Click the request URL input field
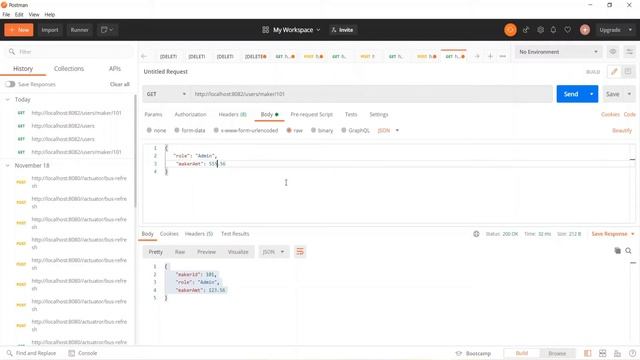This screenshot has height=360, width=640. coord(371,94)
